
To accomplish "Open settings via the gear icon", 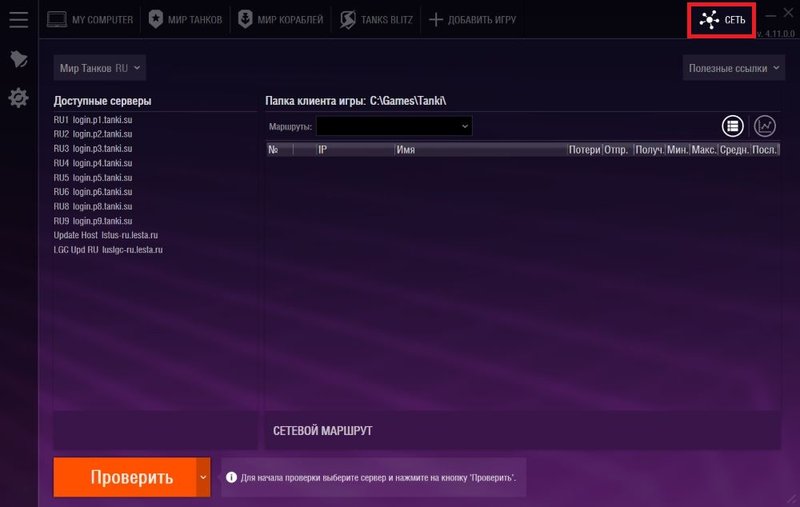I will point(18,98).
